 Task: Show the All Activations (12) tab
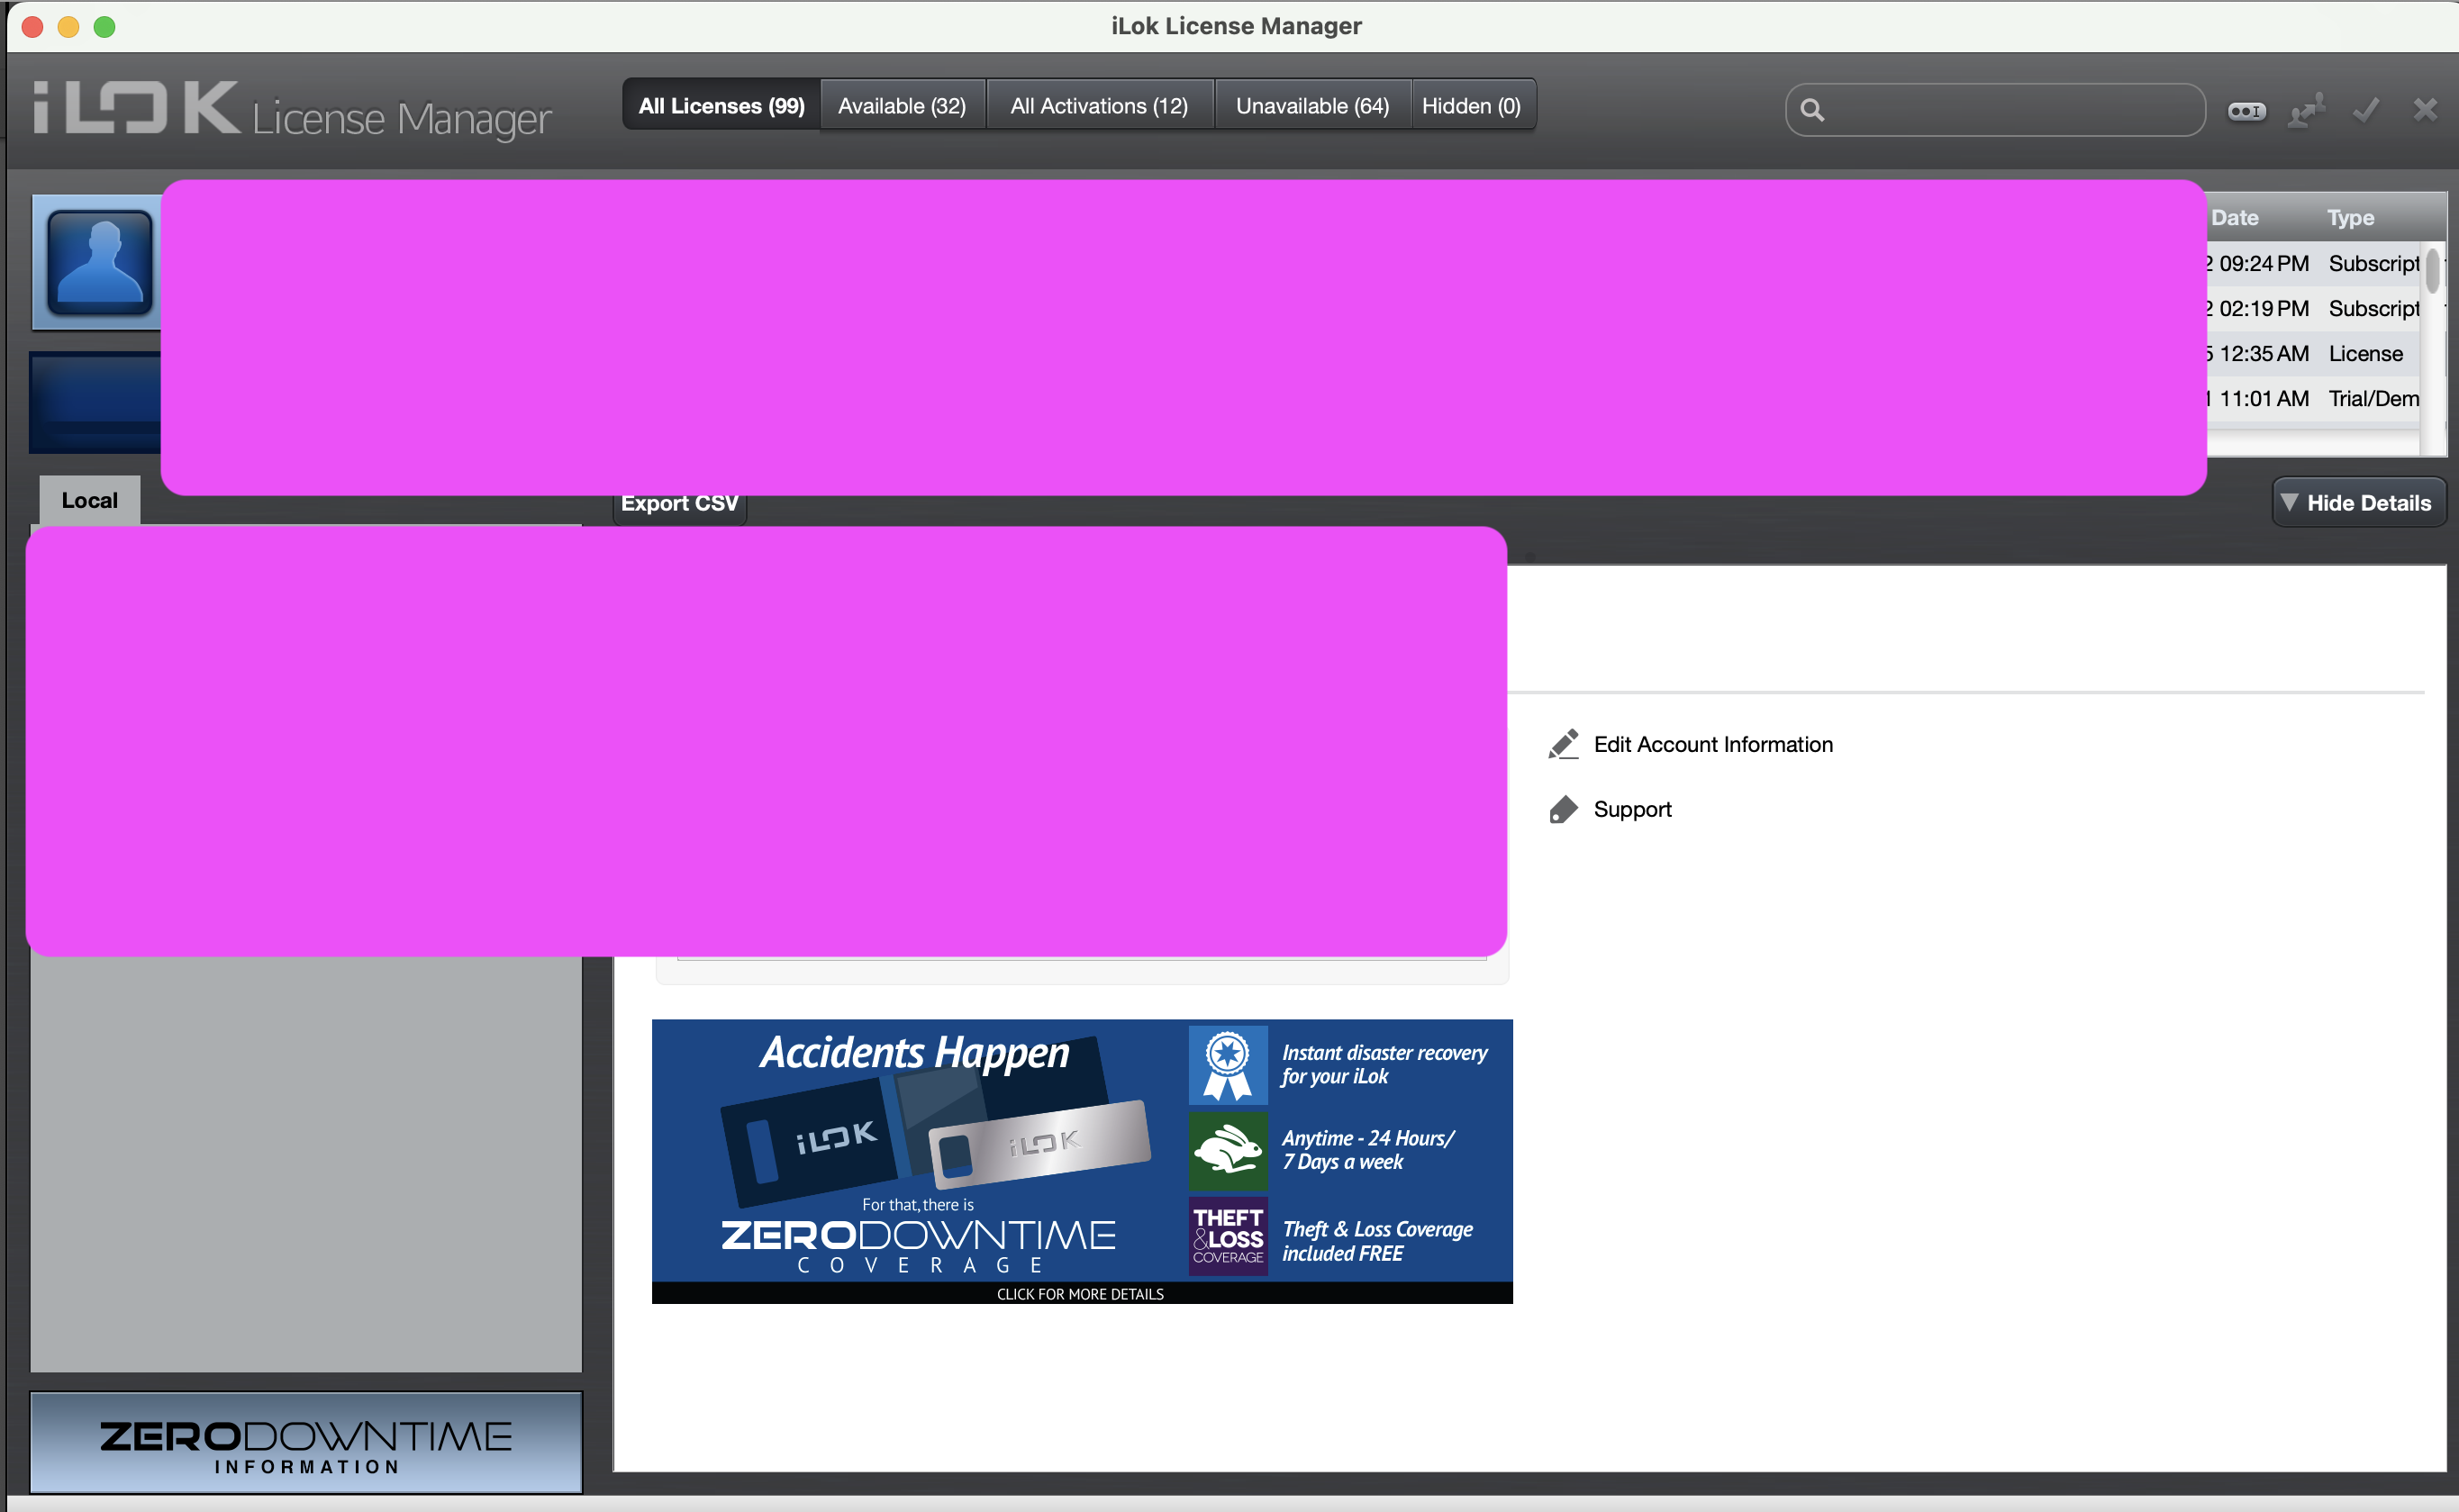pos(1098,106)
